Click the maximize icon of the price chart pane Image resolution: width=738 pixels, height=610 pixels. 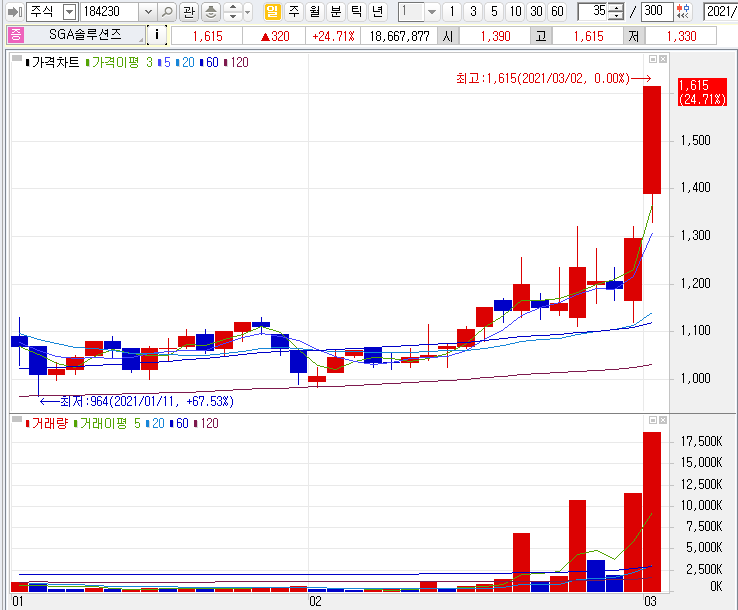(653, 59)
